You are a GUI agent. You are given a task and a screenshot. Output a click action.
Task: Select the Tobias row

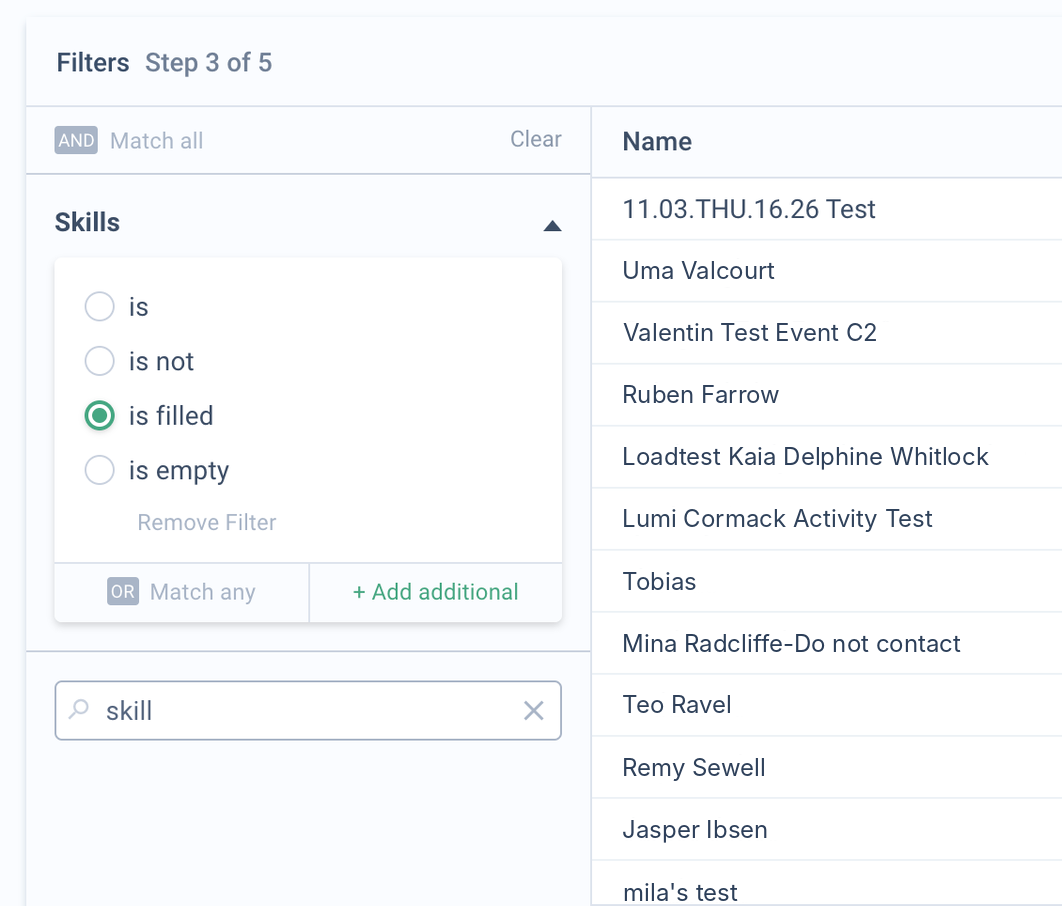827,581
